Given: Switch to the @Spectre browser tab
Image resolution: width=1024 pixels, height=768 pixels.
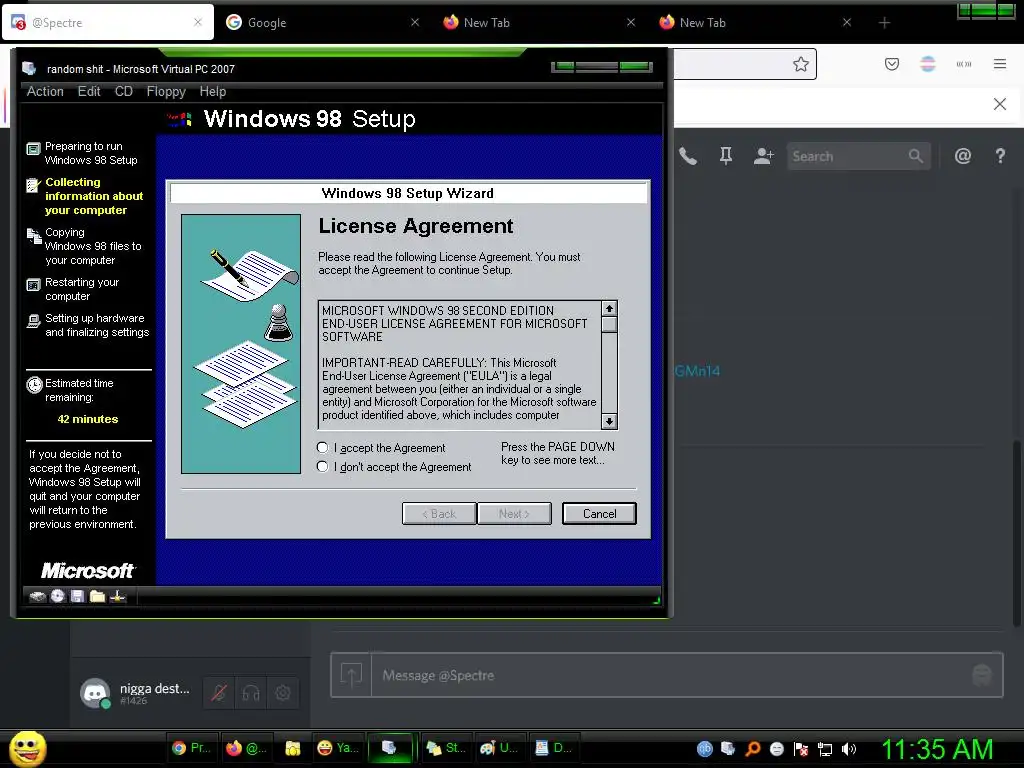Looking at the screenshot, I should point(108,23).
